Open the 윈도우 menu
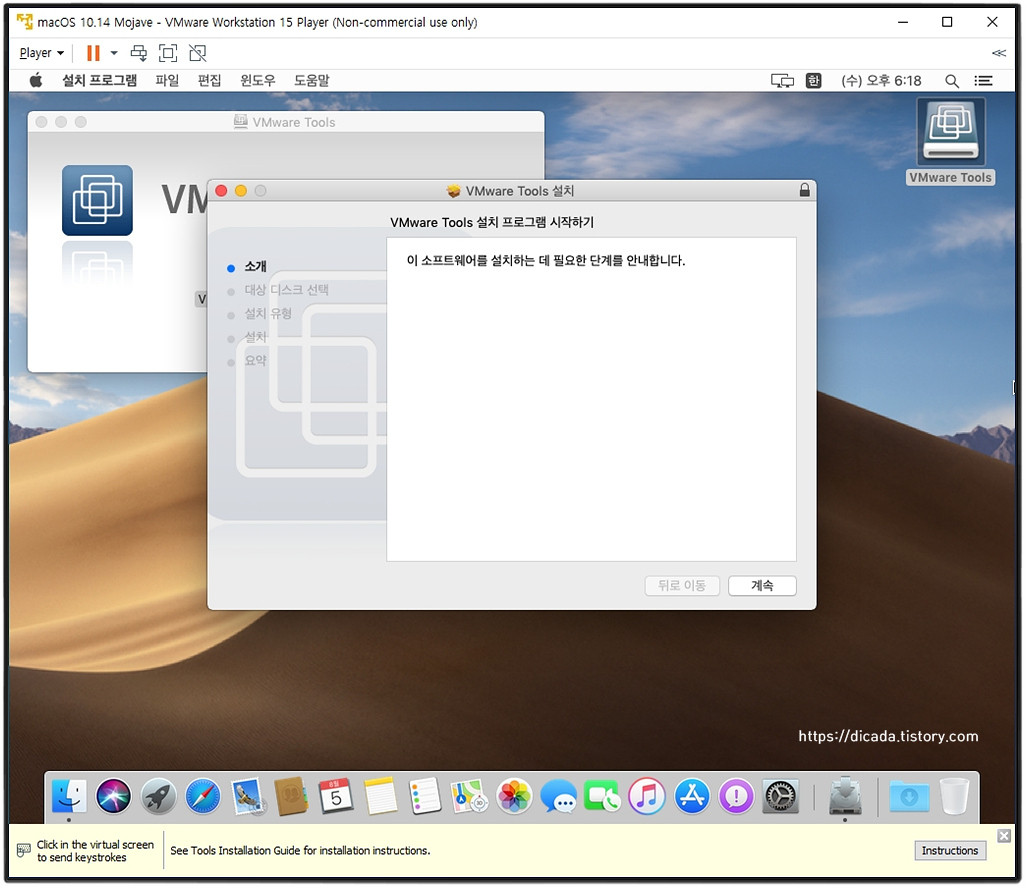This screenshot has width=1026, height=887. coord(258,80)
